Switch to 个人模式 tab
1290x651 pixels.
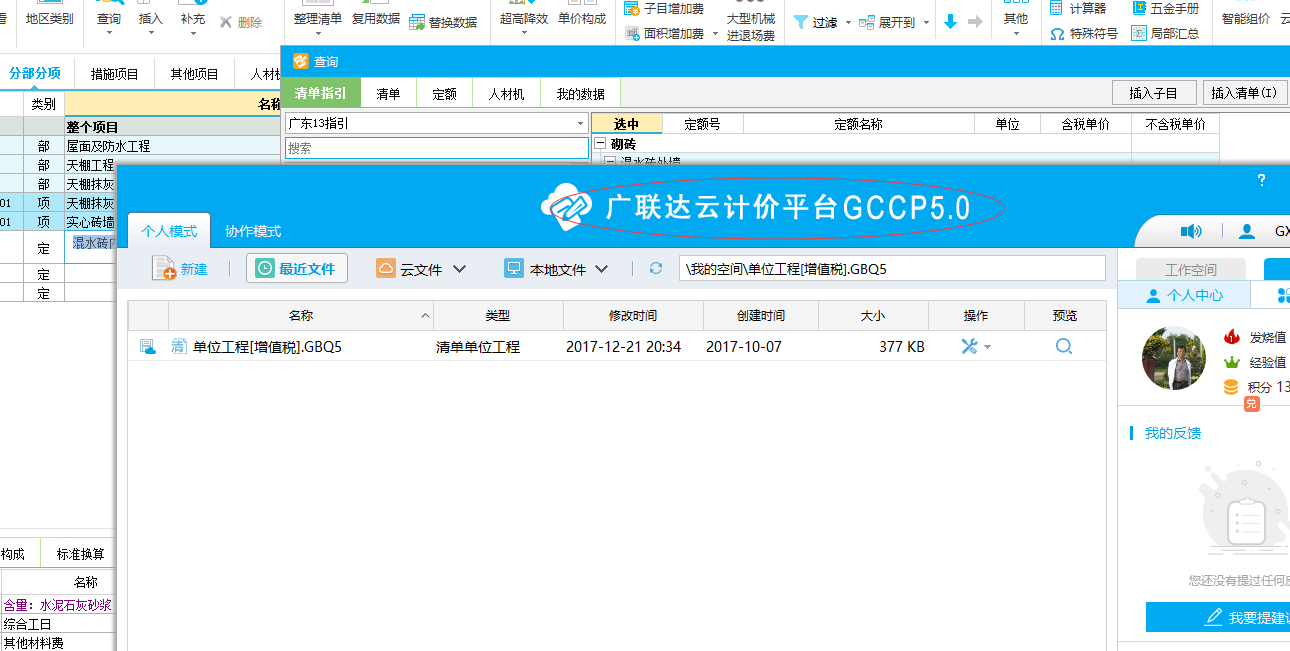(x=169, y=231)
